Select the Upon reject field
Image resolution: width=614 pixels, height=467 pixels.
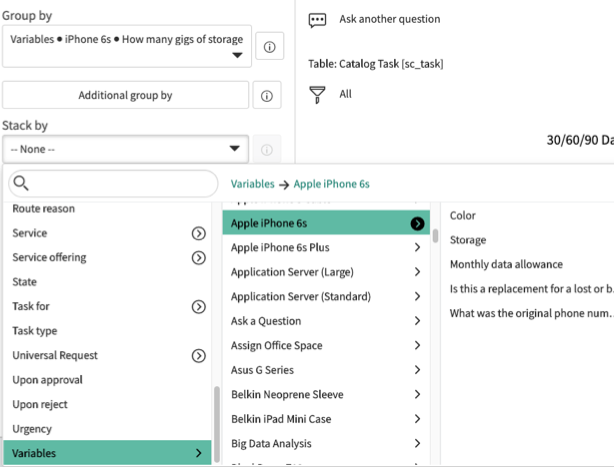click(x=107, y=404)
